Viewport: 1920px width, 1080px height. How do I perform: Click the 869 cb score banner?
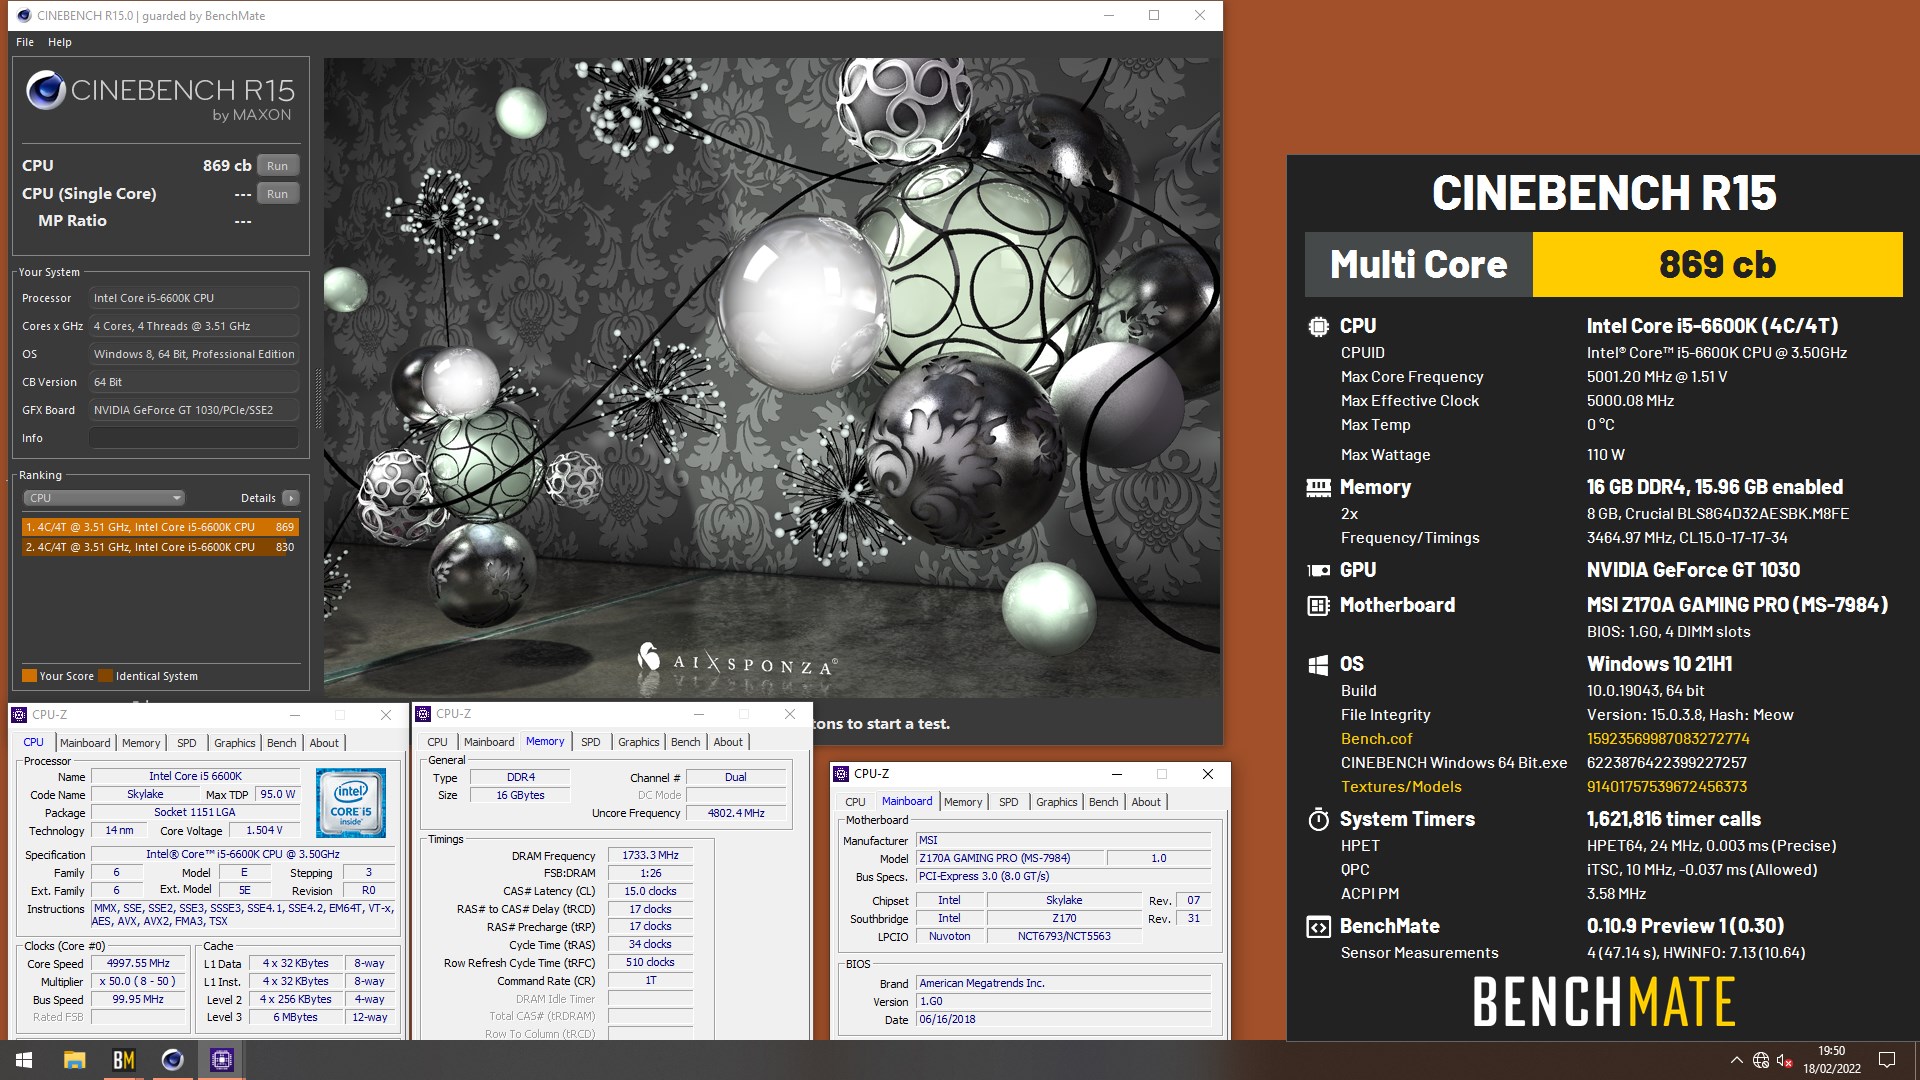1717,265
